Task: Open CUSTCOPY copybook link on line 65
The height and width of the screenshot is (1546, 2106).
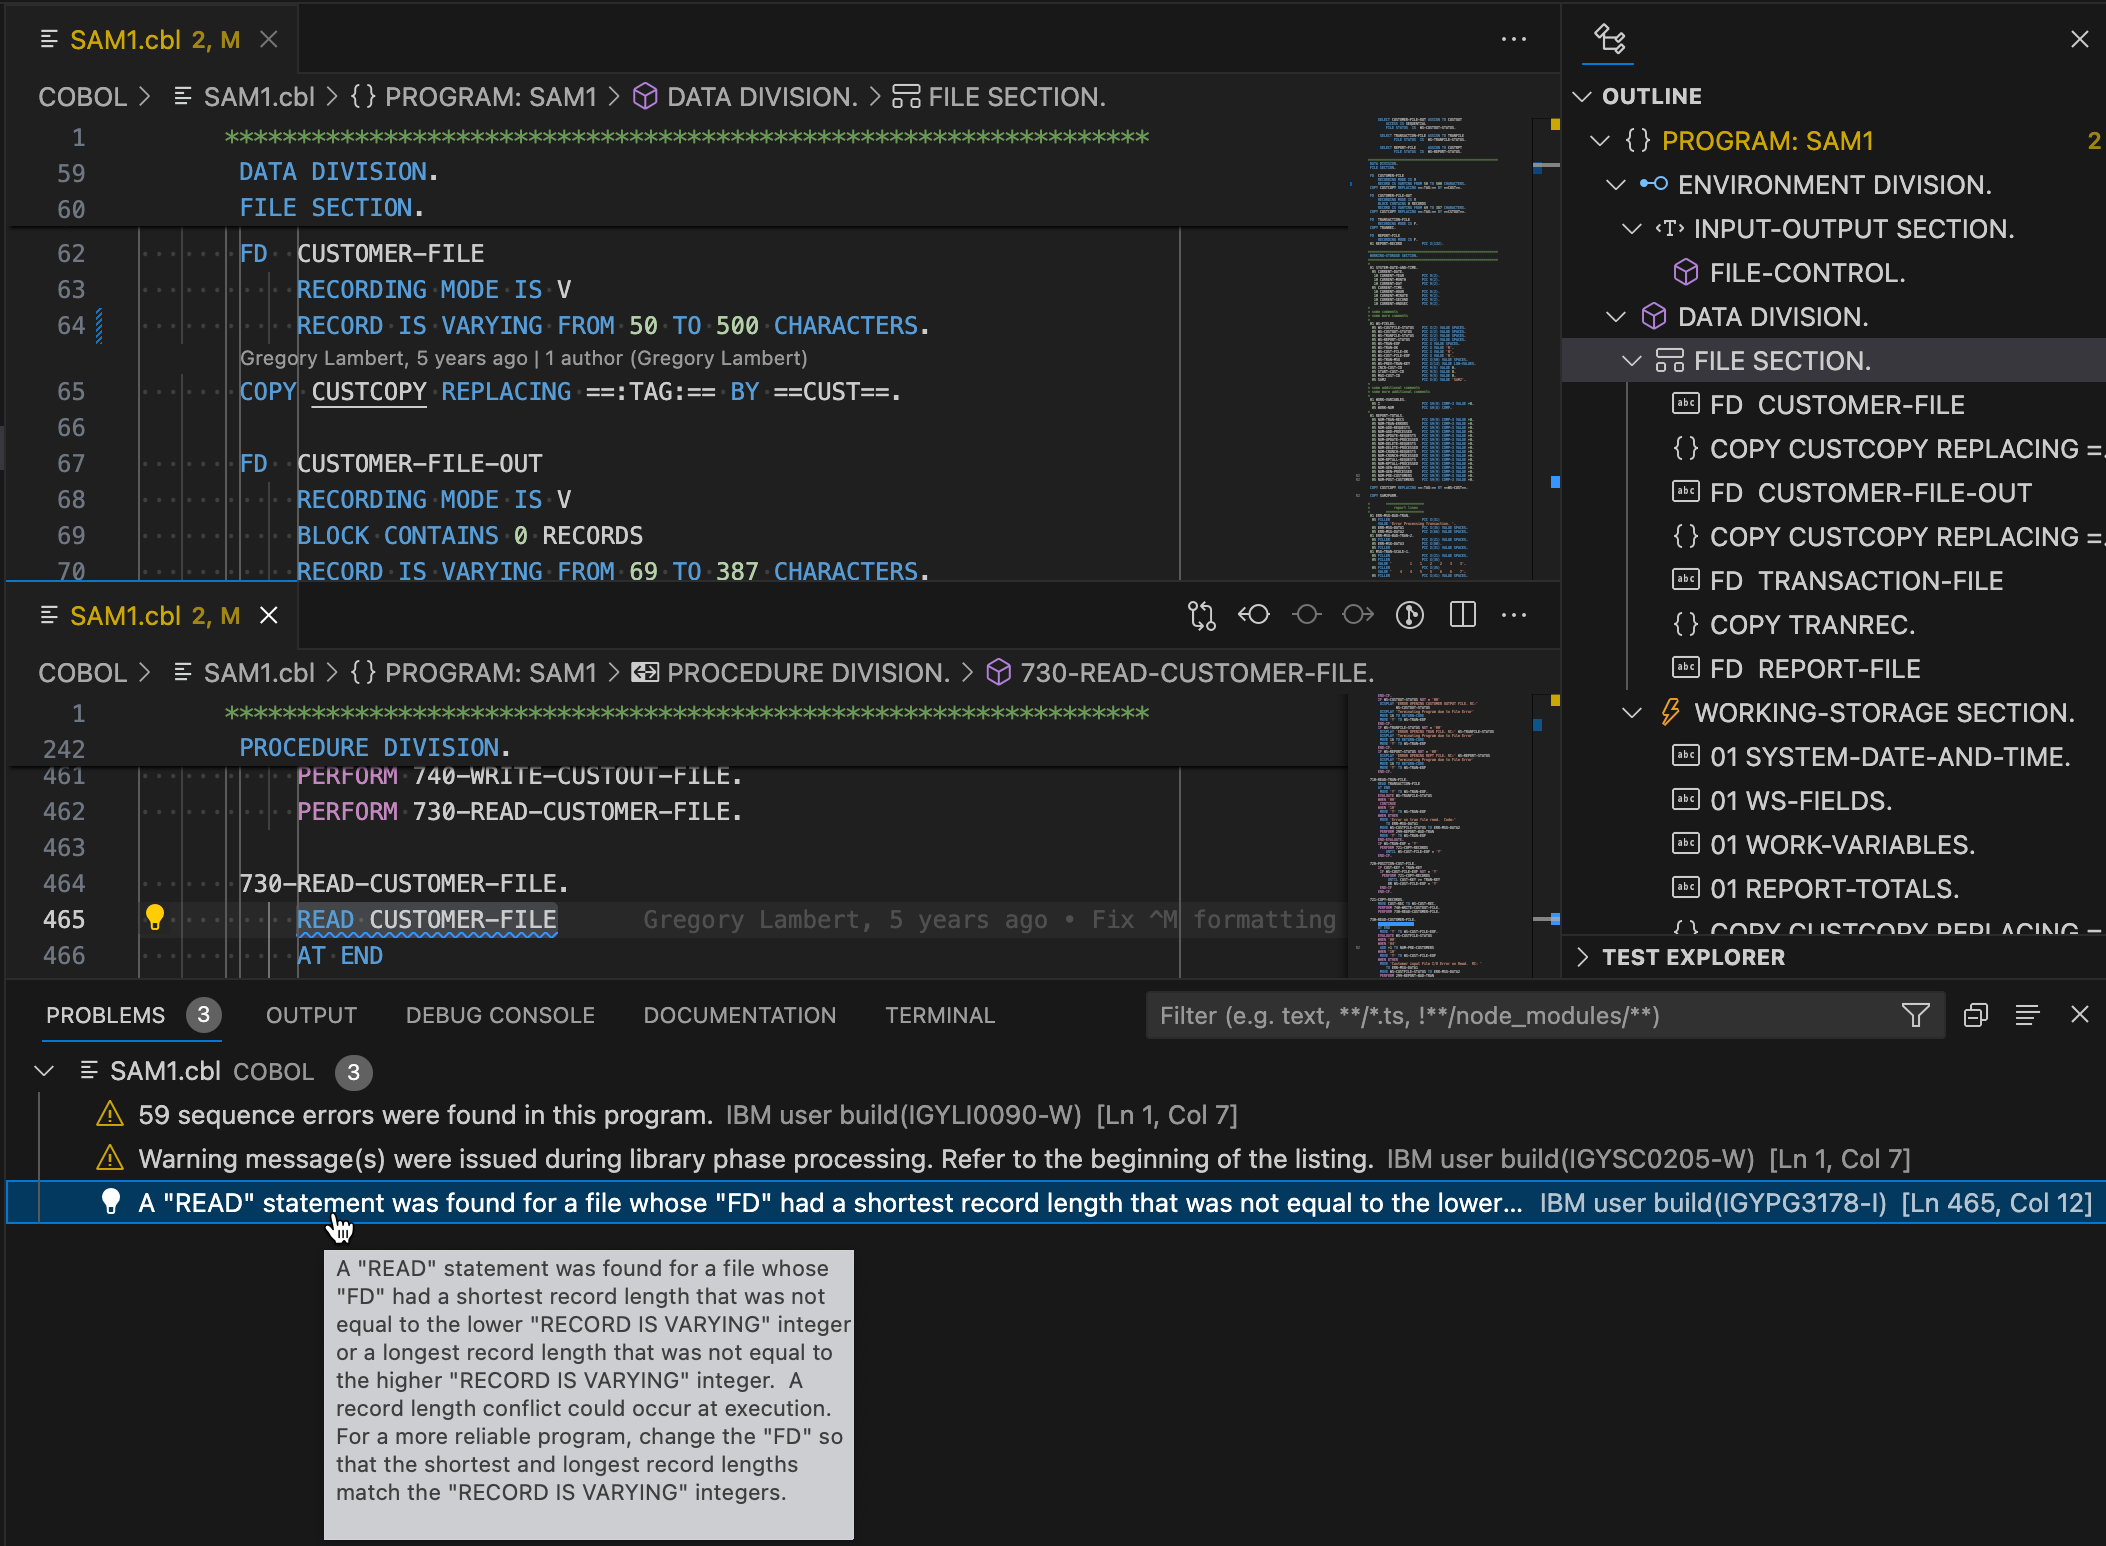Action: pyautogui.click(x=369, y=392)
